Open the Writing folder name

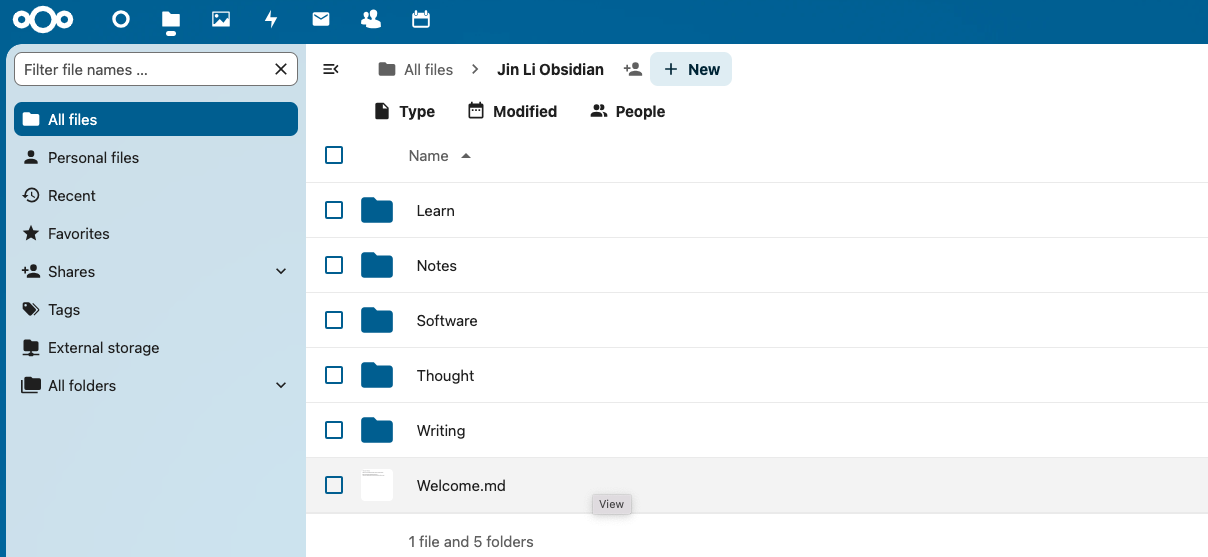[x=441, y=431]
